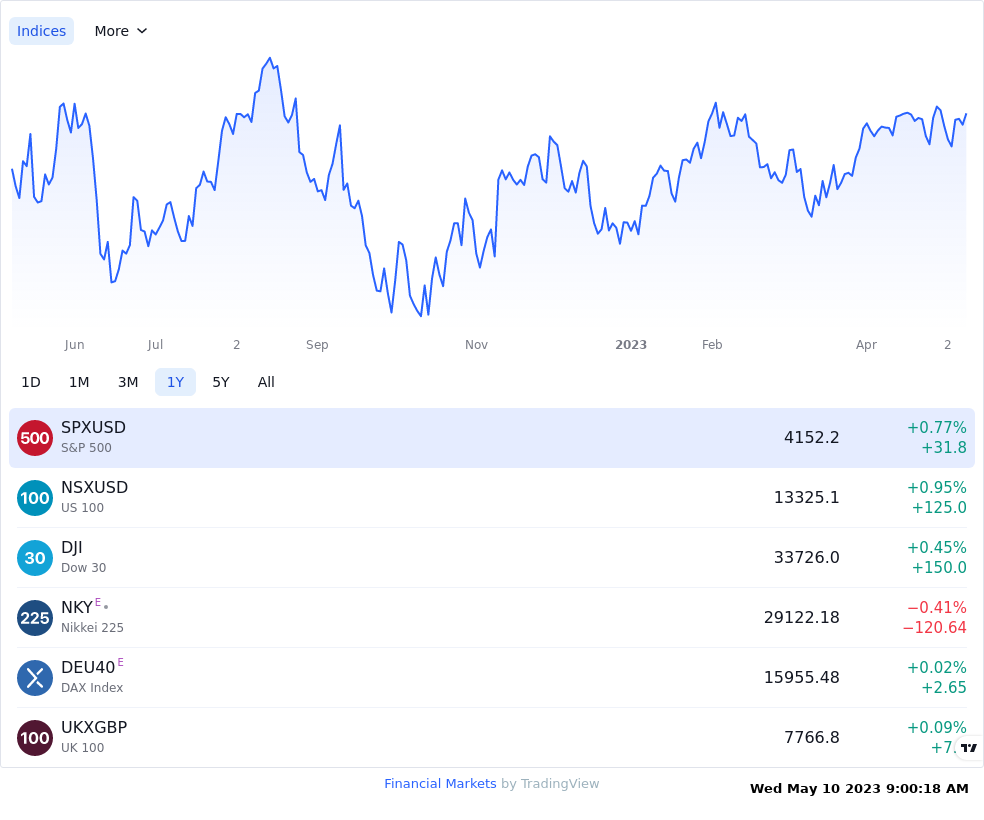Click the +0.02% change for DEU40
The height and width of the screenshot is (820, 984).
pos(937,668)
